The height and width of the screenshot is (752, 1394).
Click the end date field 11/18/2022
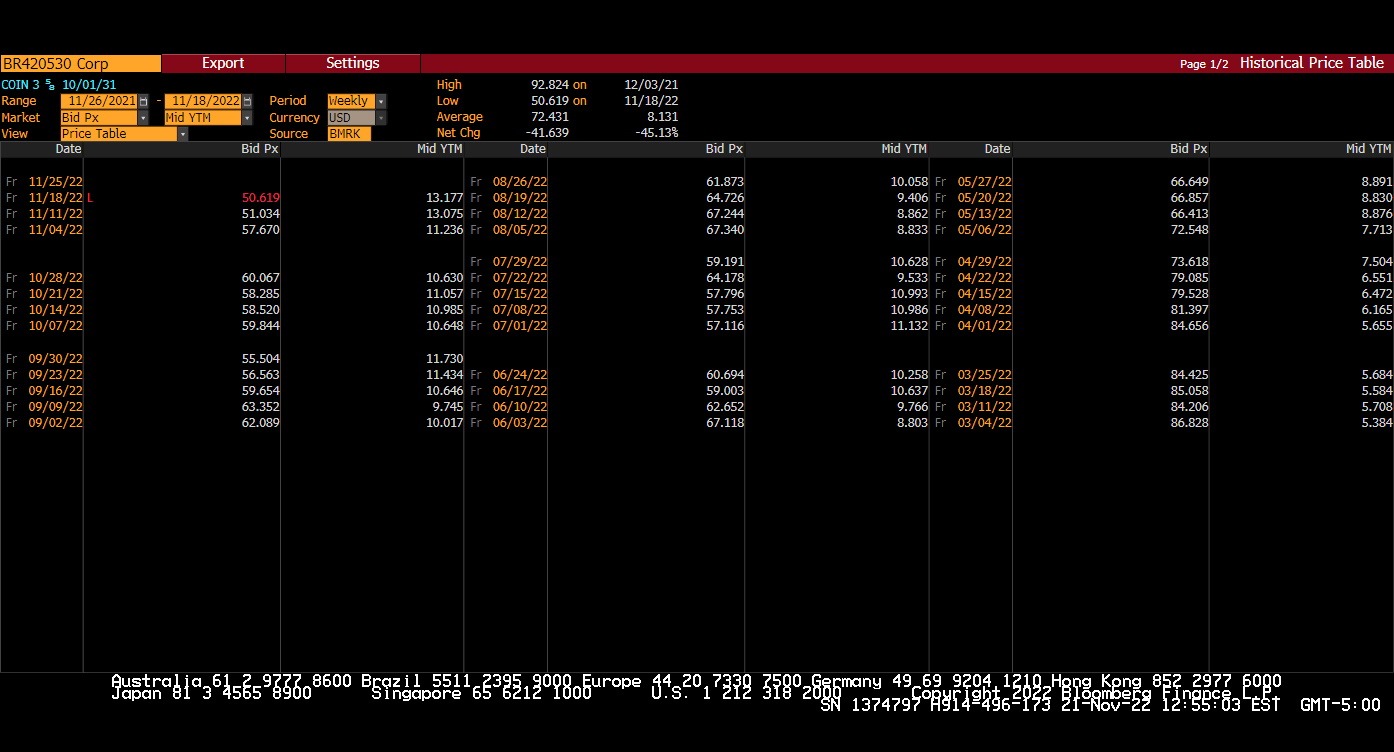pyautogui.click(x=204, y=101)
